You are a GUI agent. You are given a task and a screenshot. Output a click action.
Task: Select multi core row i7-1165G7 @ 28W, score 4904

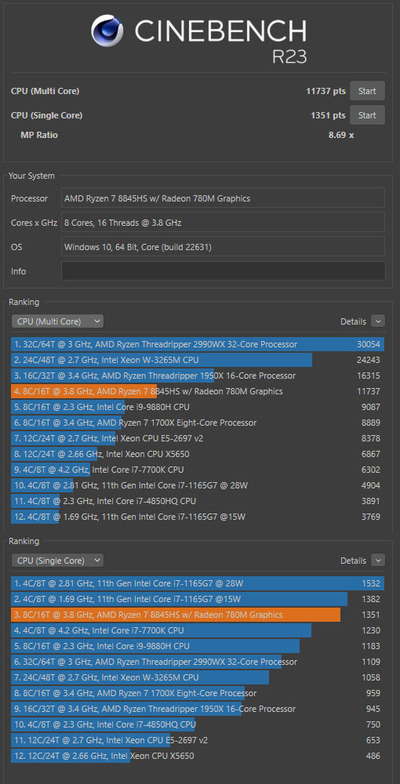(198, 485)
